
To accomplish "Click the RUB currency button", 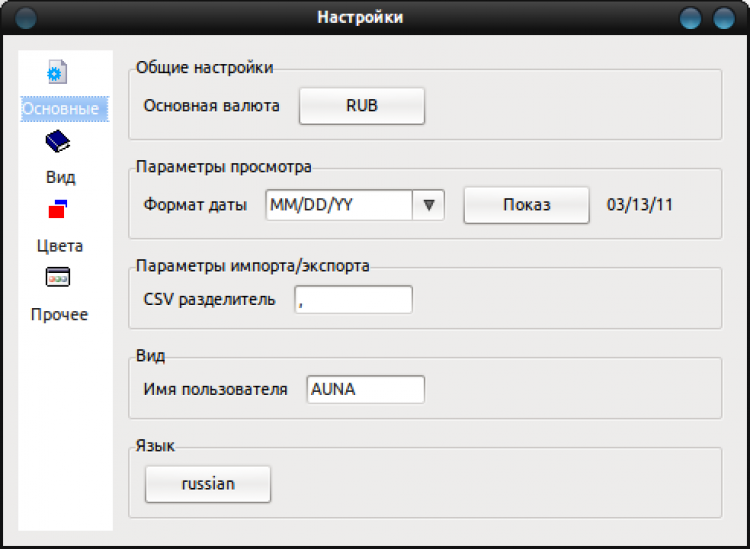I will (x=362, y=105).
